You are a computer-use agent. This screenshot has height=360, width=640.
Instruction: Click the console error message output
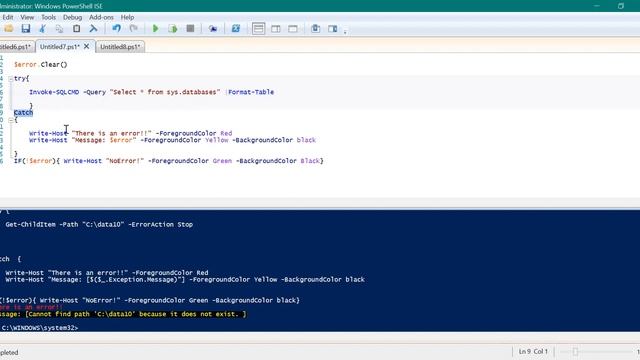pos(123,314)
